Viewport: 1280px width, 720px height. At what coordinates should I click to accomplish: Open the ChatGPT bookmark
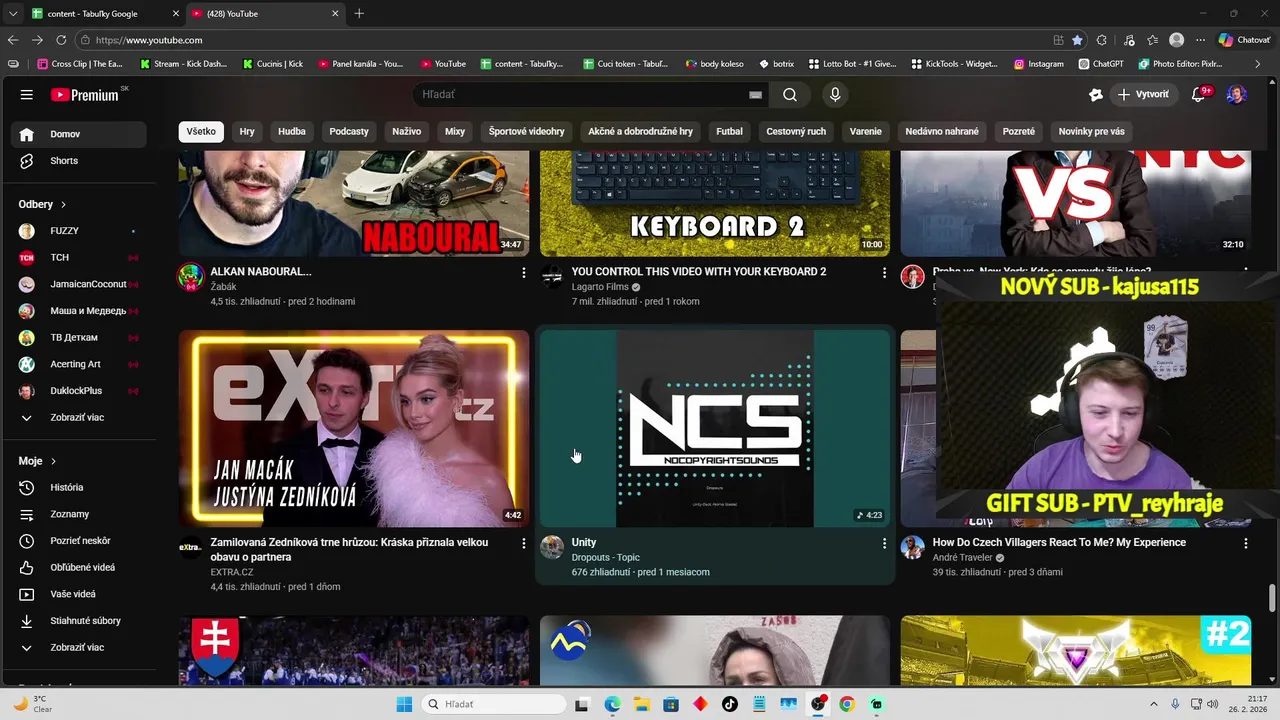click(x=1101, y=64)
